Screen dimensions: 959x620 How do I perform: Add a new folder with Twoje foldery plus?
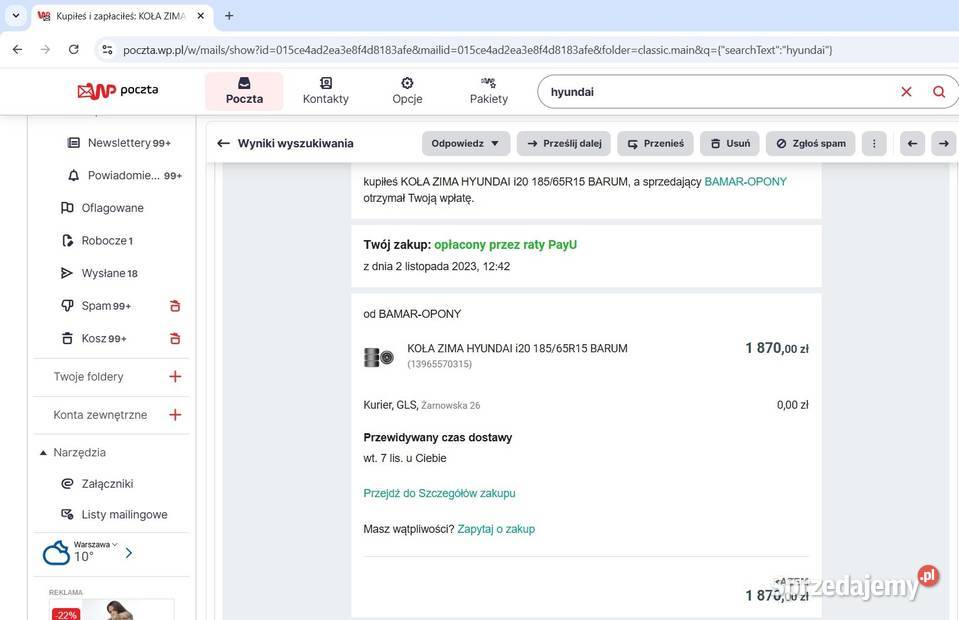[175, 377]
